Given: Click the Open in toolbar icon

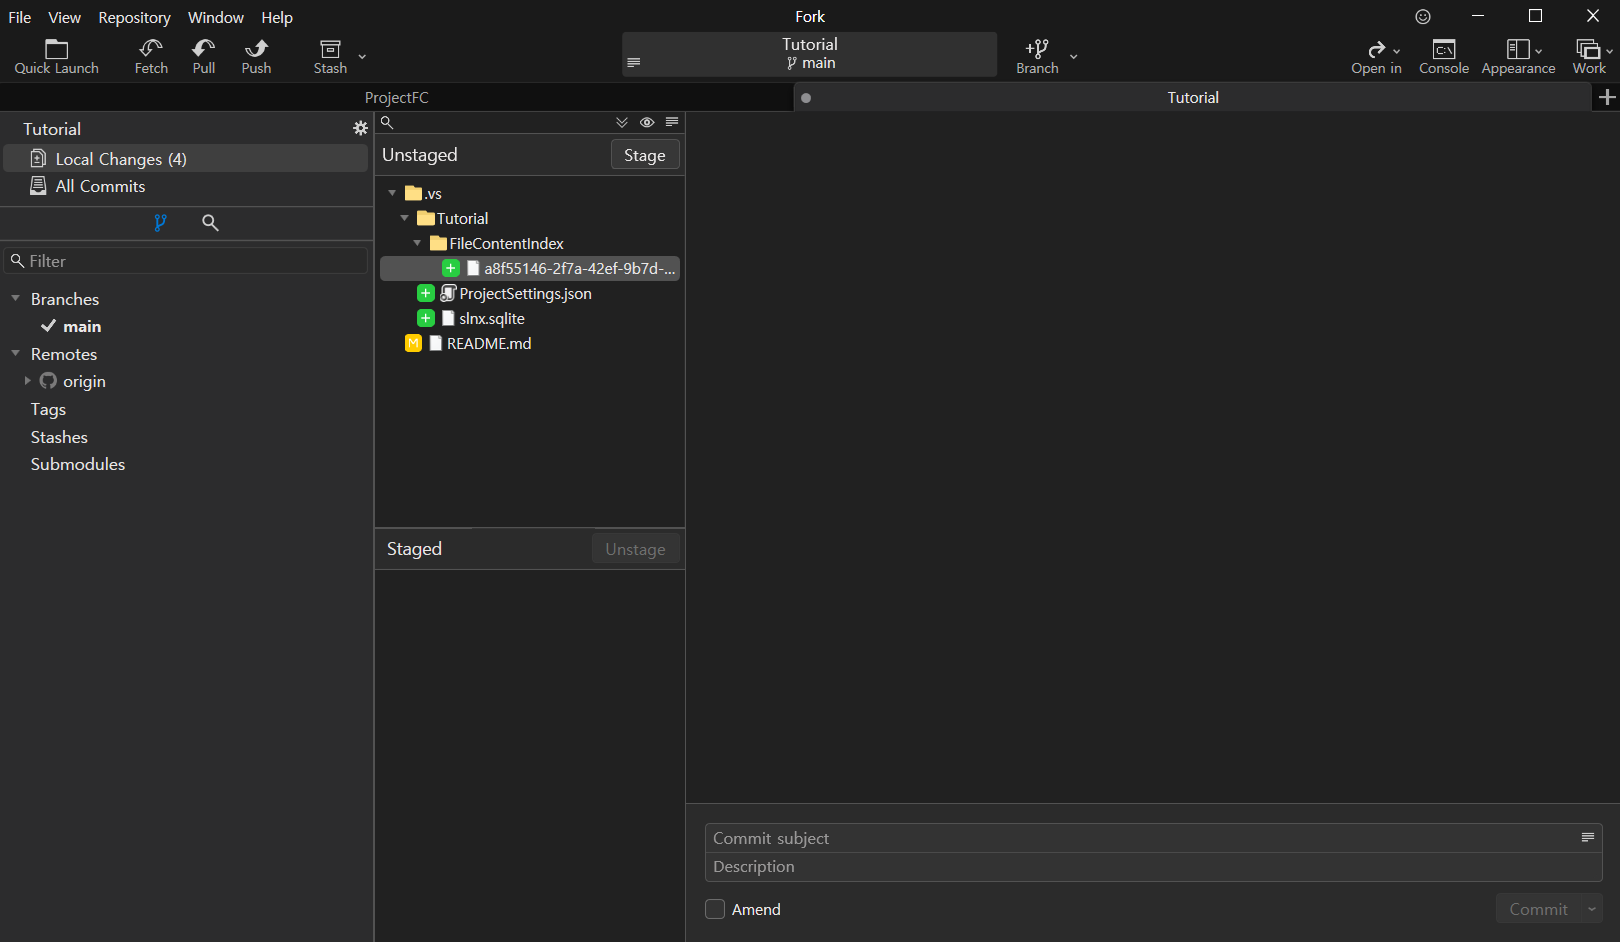Looking at the screenshot, I should point(1376,49).
